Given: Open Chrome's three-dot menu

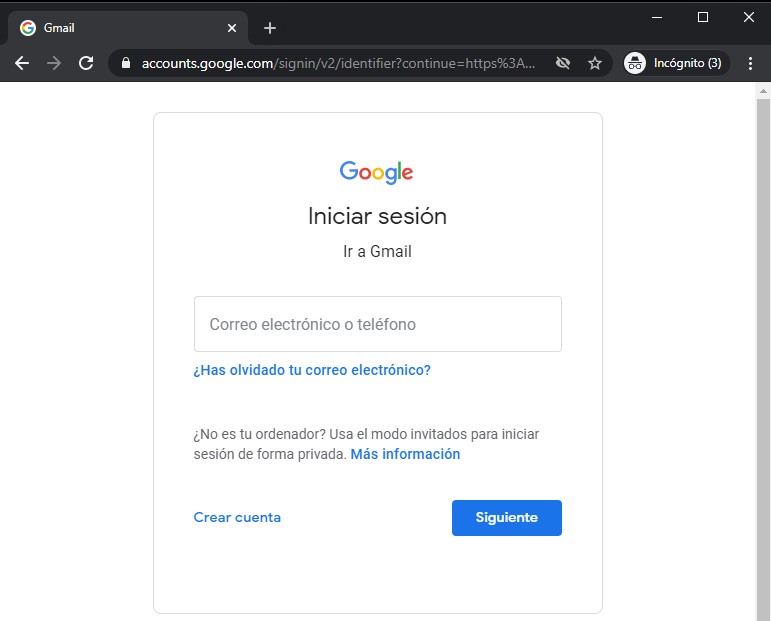Looking at the screenshot, I should point(750,63).
